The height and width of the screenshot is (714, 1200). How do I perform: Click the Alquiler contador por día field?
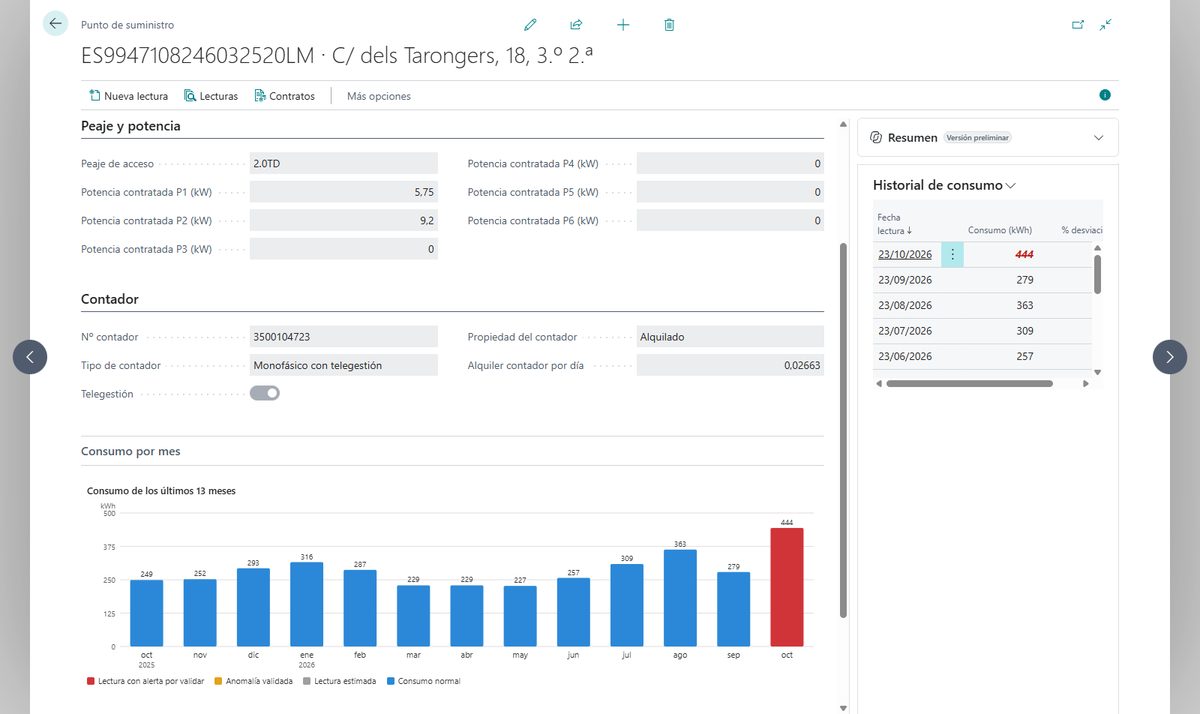[730, 365]
